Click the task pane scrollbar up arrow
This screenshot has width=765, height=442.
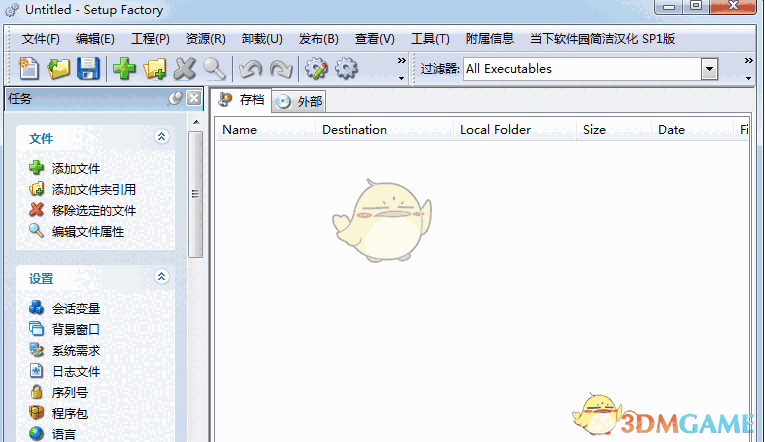pos(196,122)
